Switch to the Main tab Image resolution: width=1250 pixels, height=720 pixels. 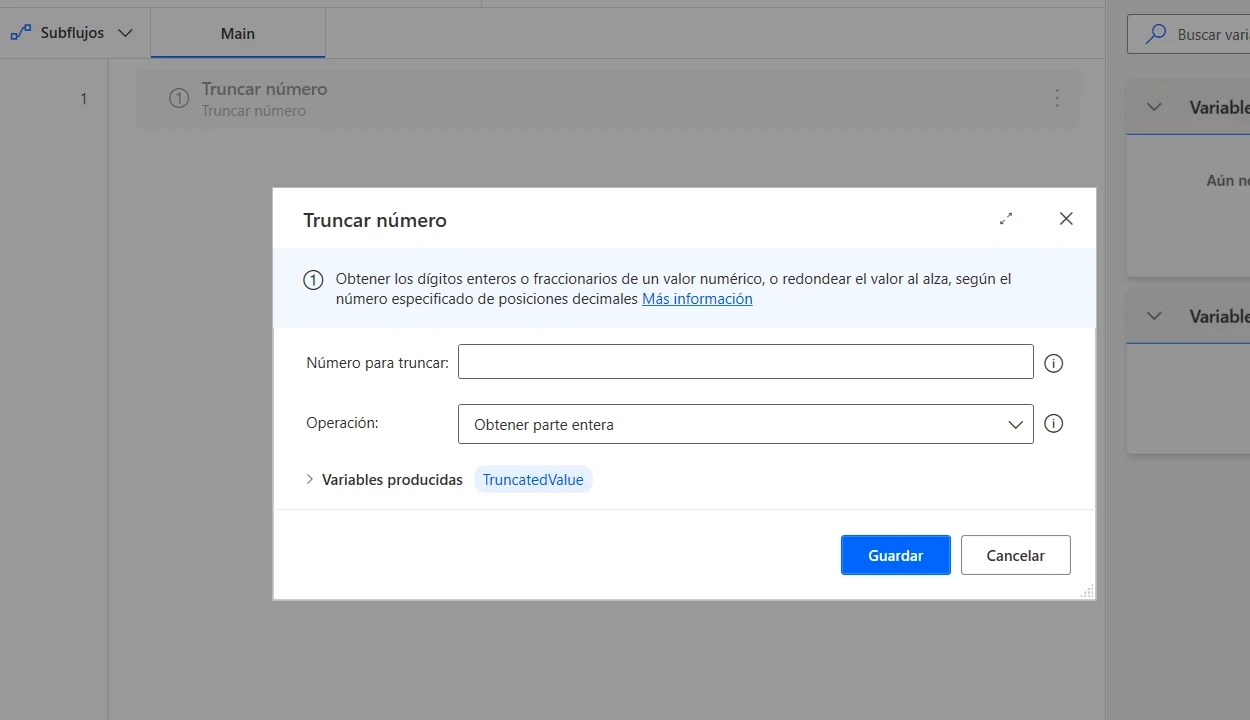tap(238, 33)
